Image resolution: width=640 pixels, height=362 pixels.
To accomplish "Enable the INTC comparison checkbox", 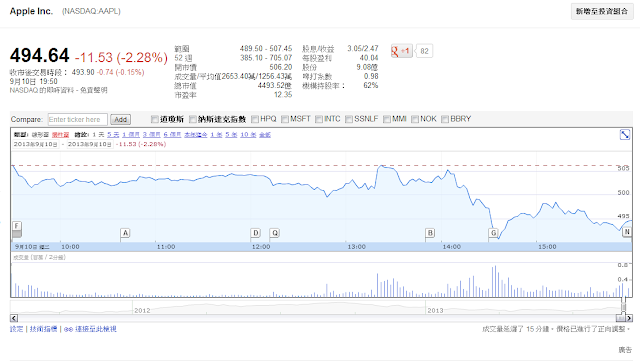I will pos(319,119).
